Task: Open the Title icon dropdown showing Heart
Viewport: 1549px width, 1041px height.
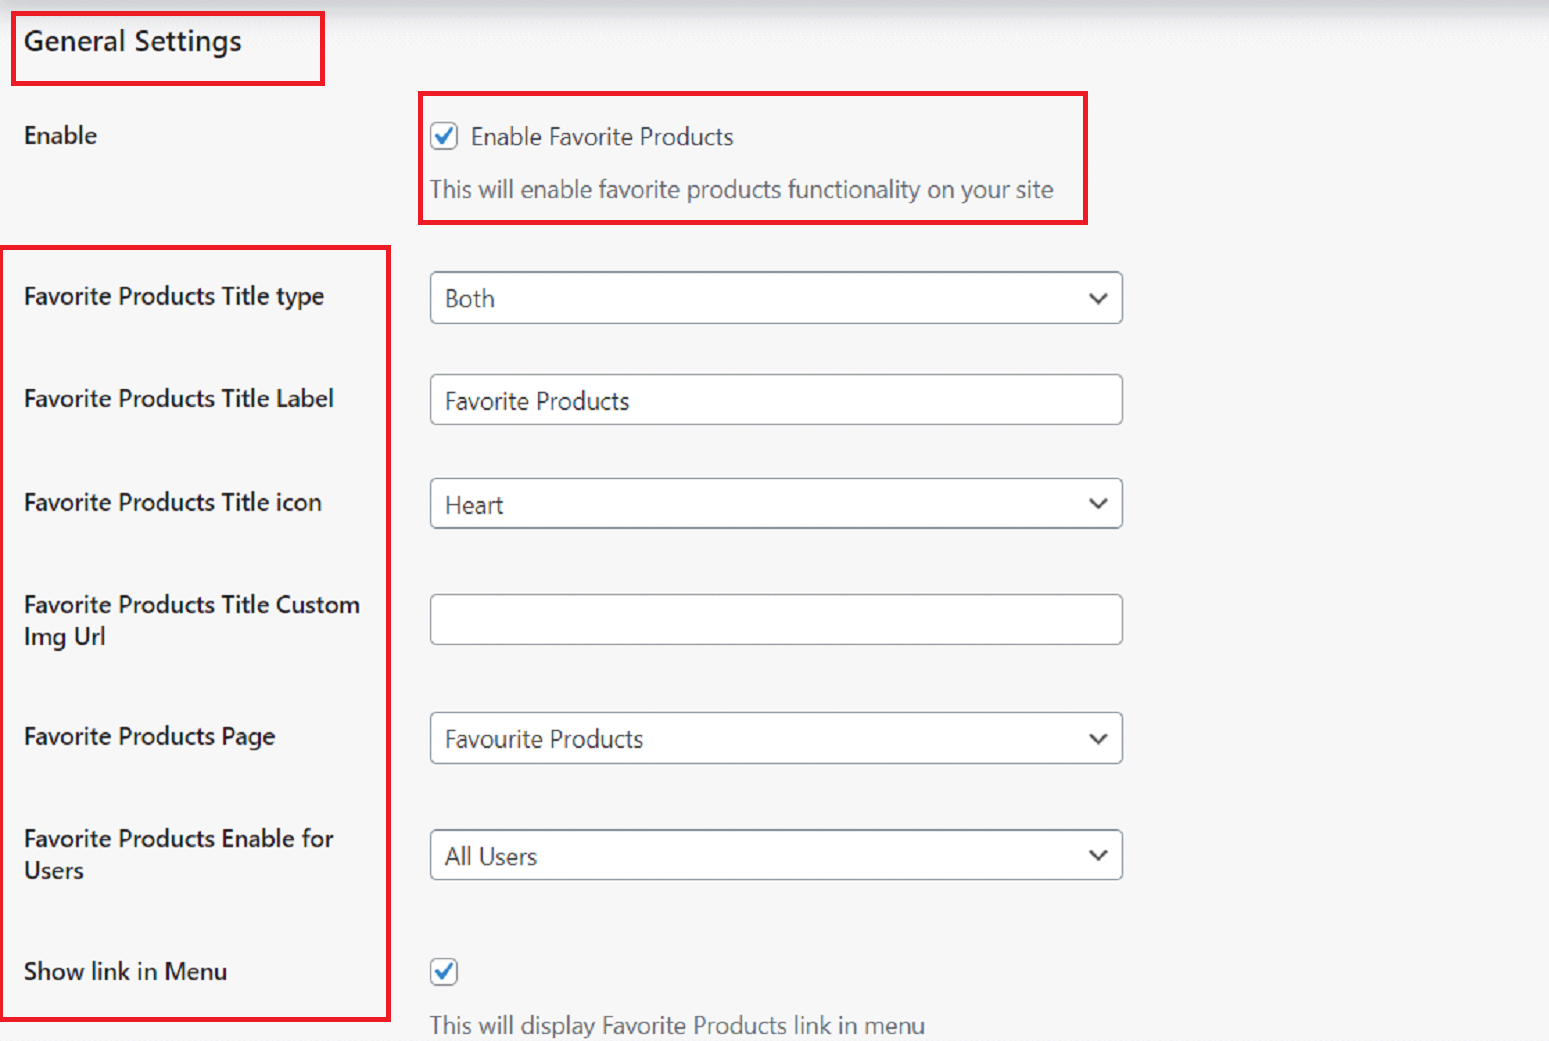Action: click(x=776, y=503)
